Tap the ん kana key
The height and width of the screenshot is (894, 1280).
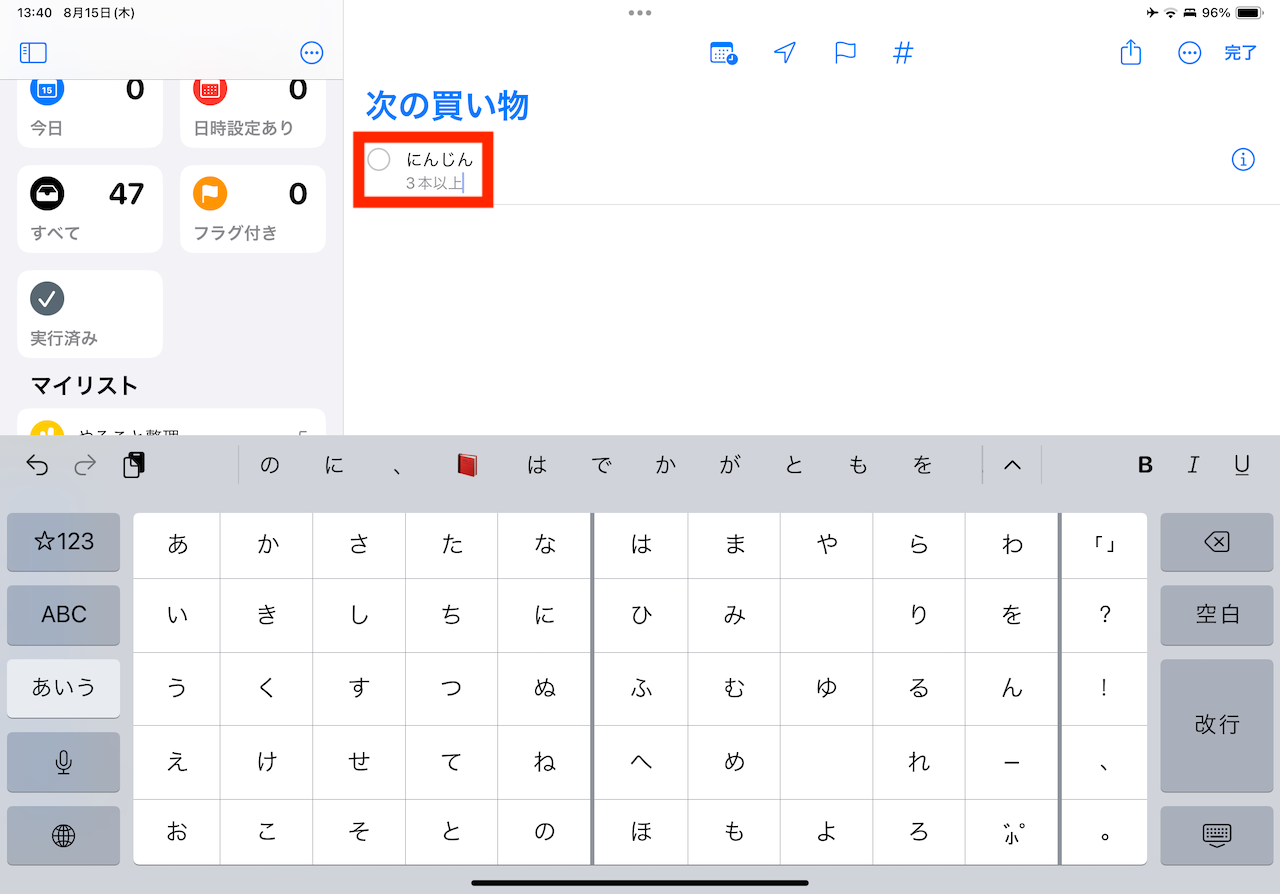click(1012, 688)
